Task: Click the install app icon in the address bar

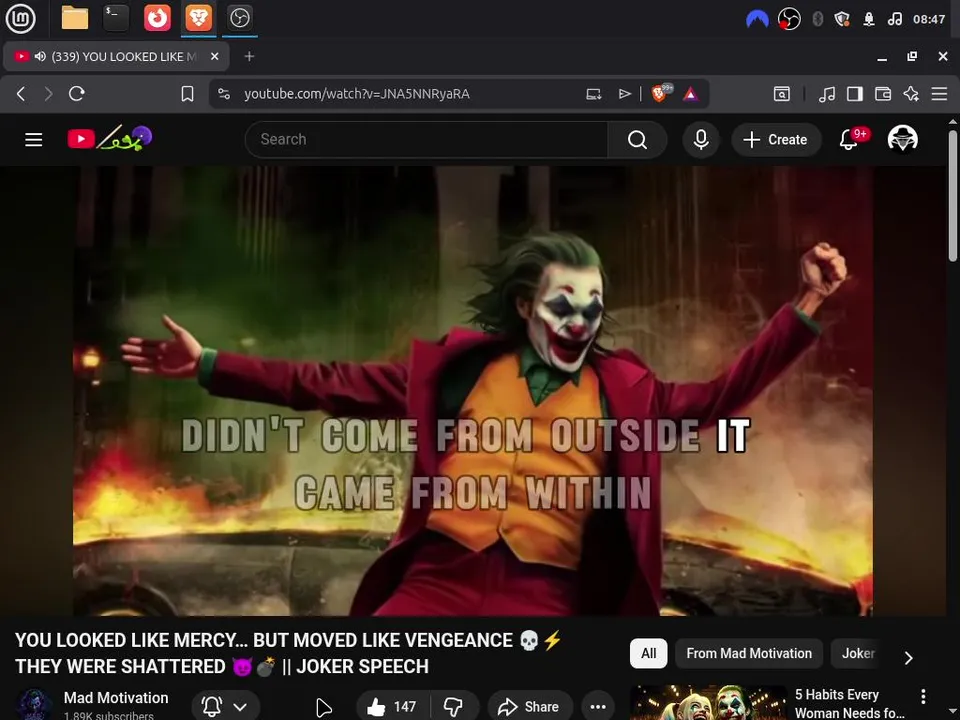Action: [593, 94]
